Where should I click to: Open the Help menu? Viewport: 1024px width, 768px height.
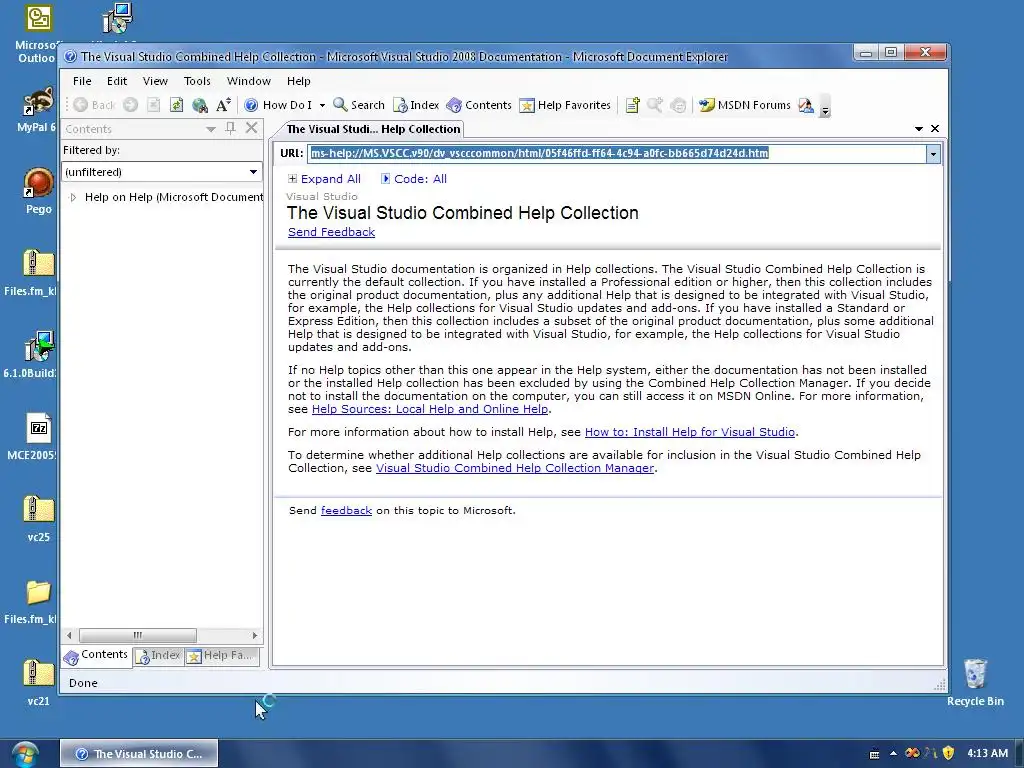(298, 81)
